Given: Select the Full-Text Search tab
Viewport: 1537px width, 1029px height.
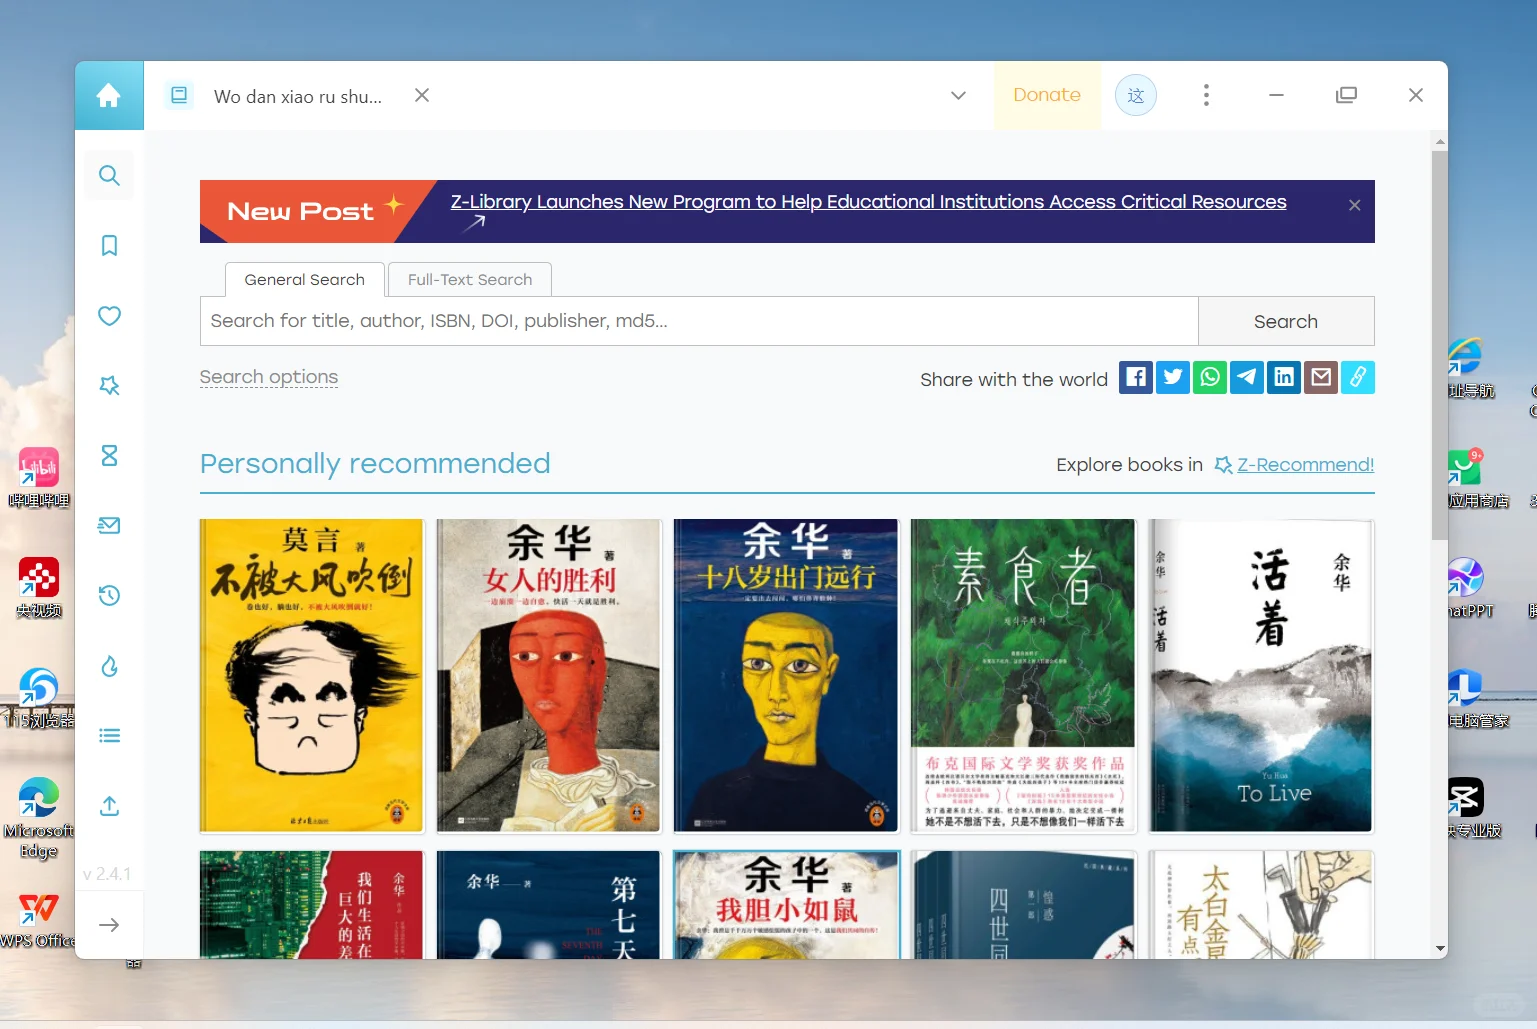Looking at the screenshot, I should point(470,280).
